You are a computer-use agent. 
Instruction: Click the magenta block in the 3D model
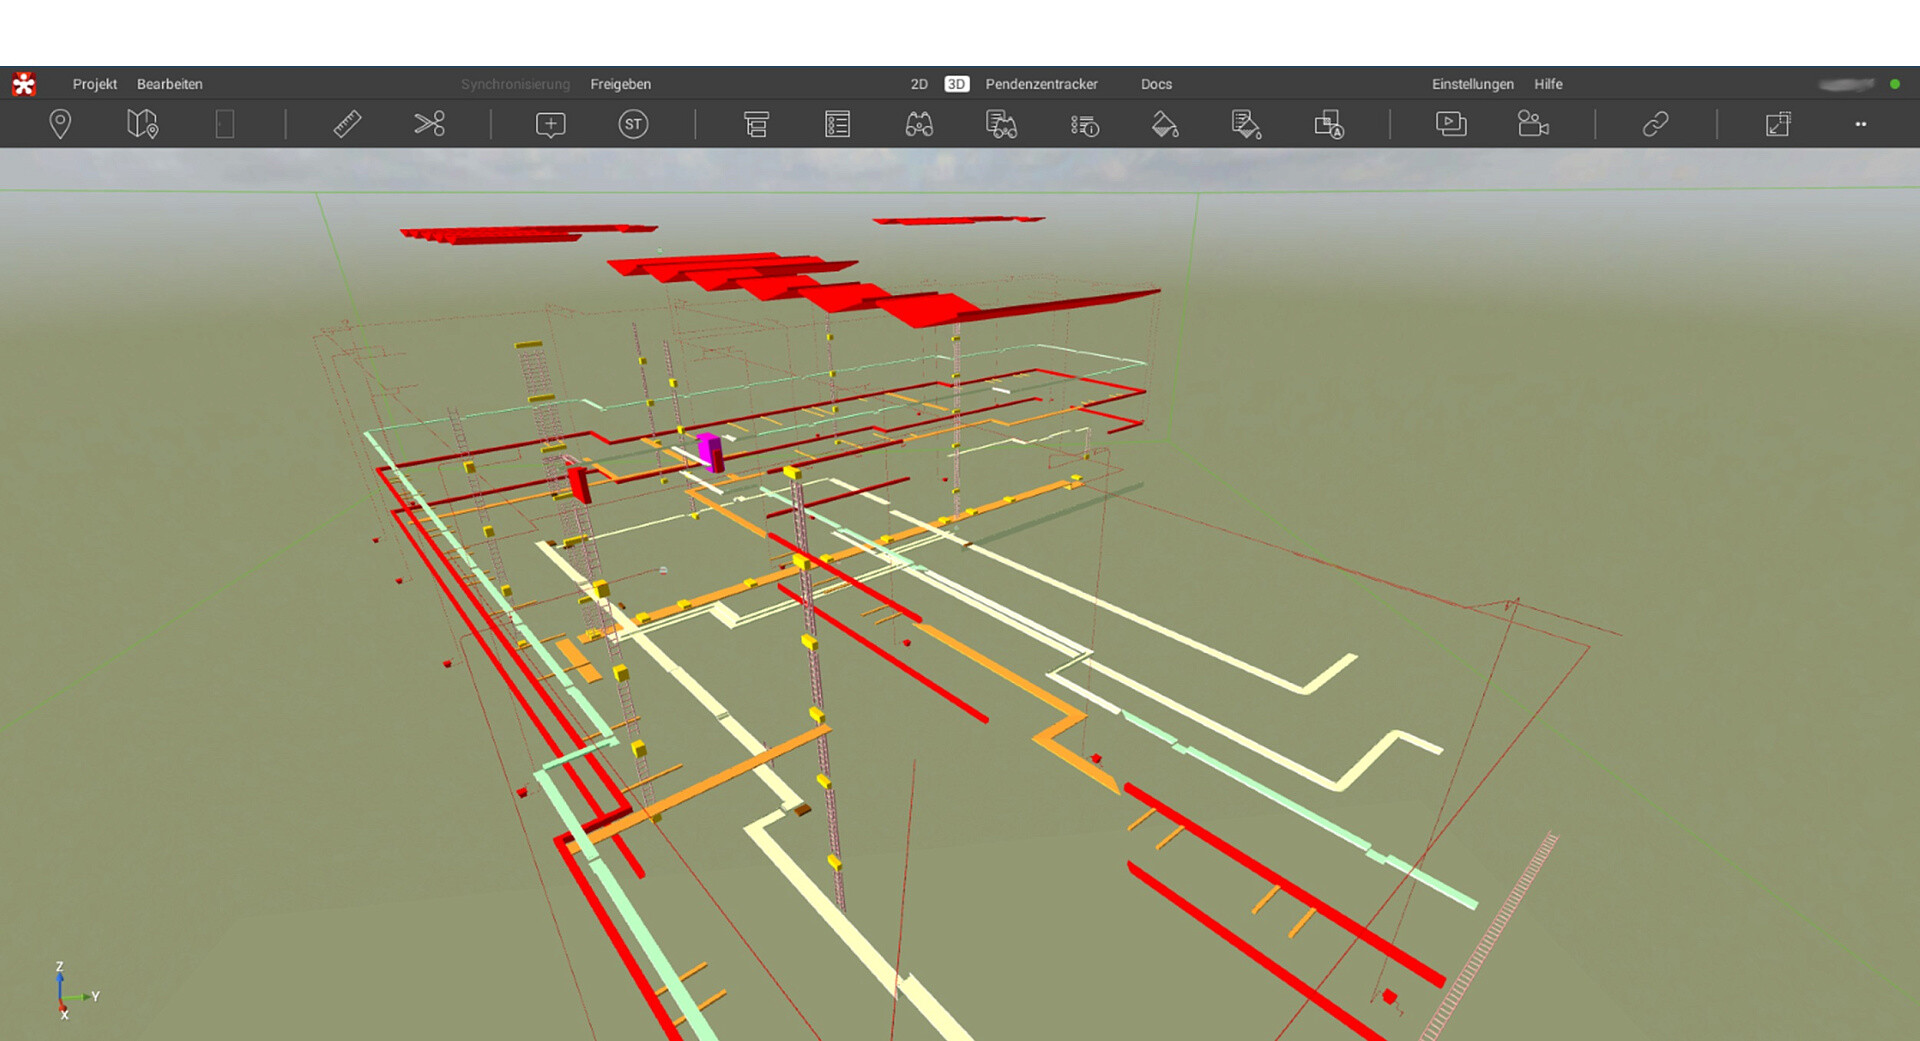710,451
